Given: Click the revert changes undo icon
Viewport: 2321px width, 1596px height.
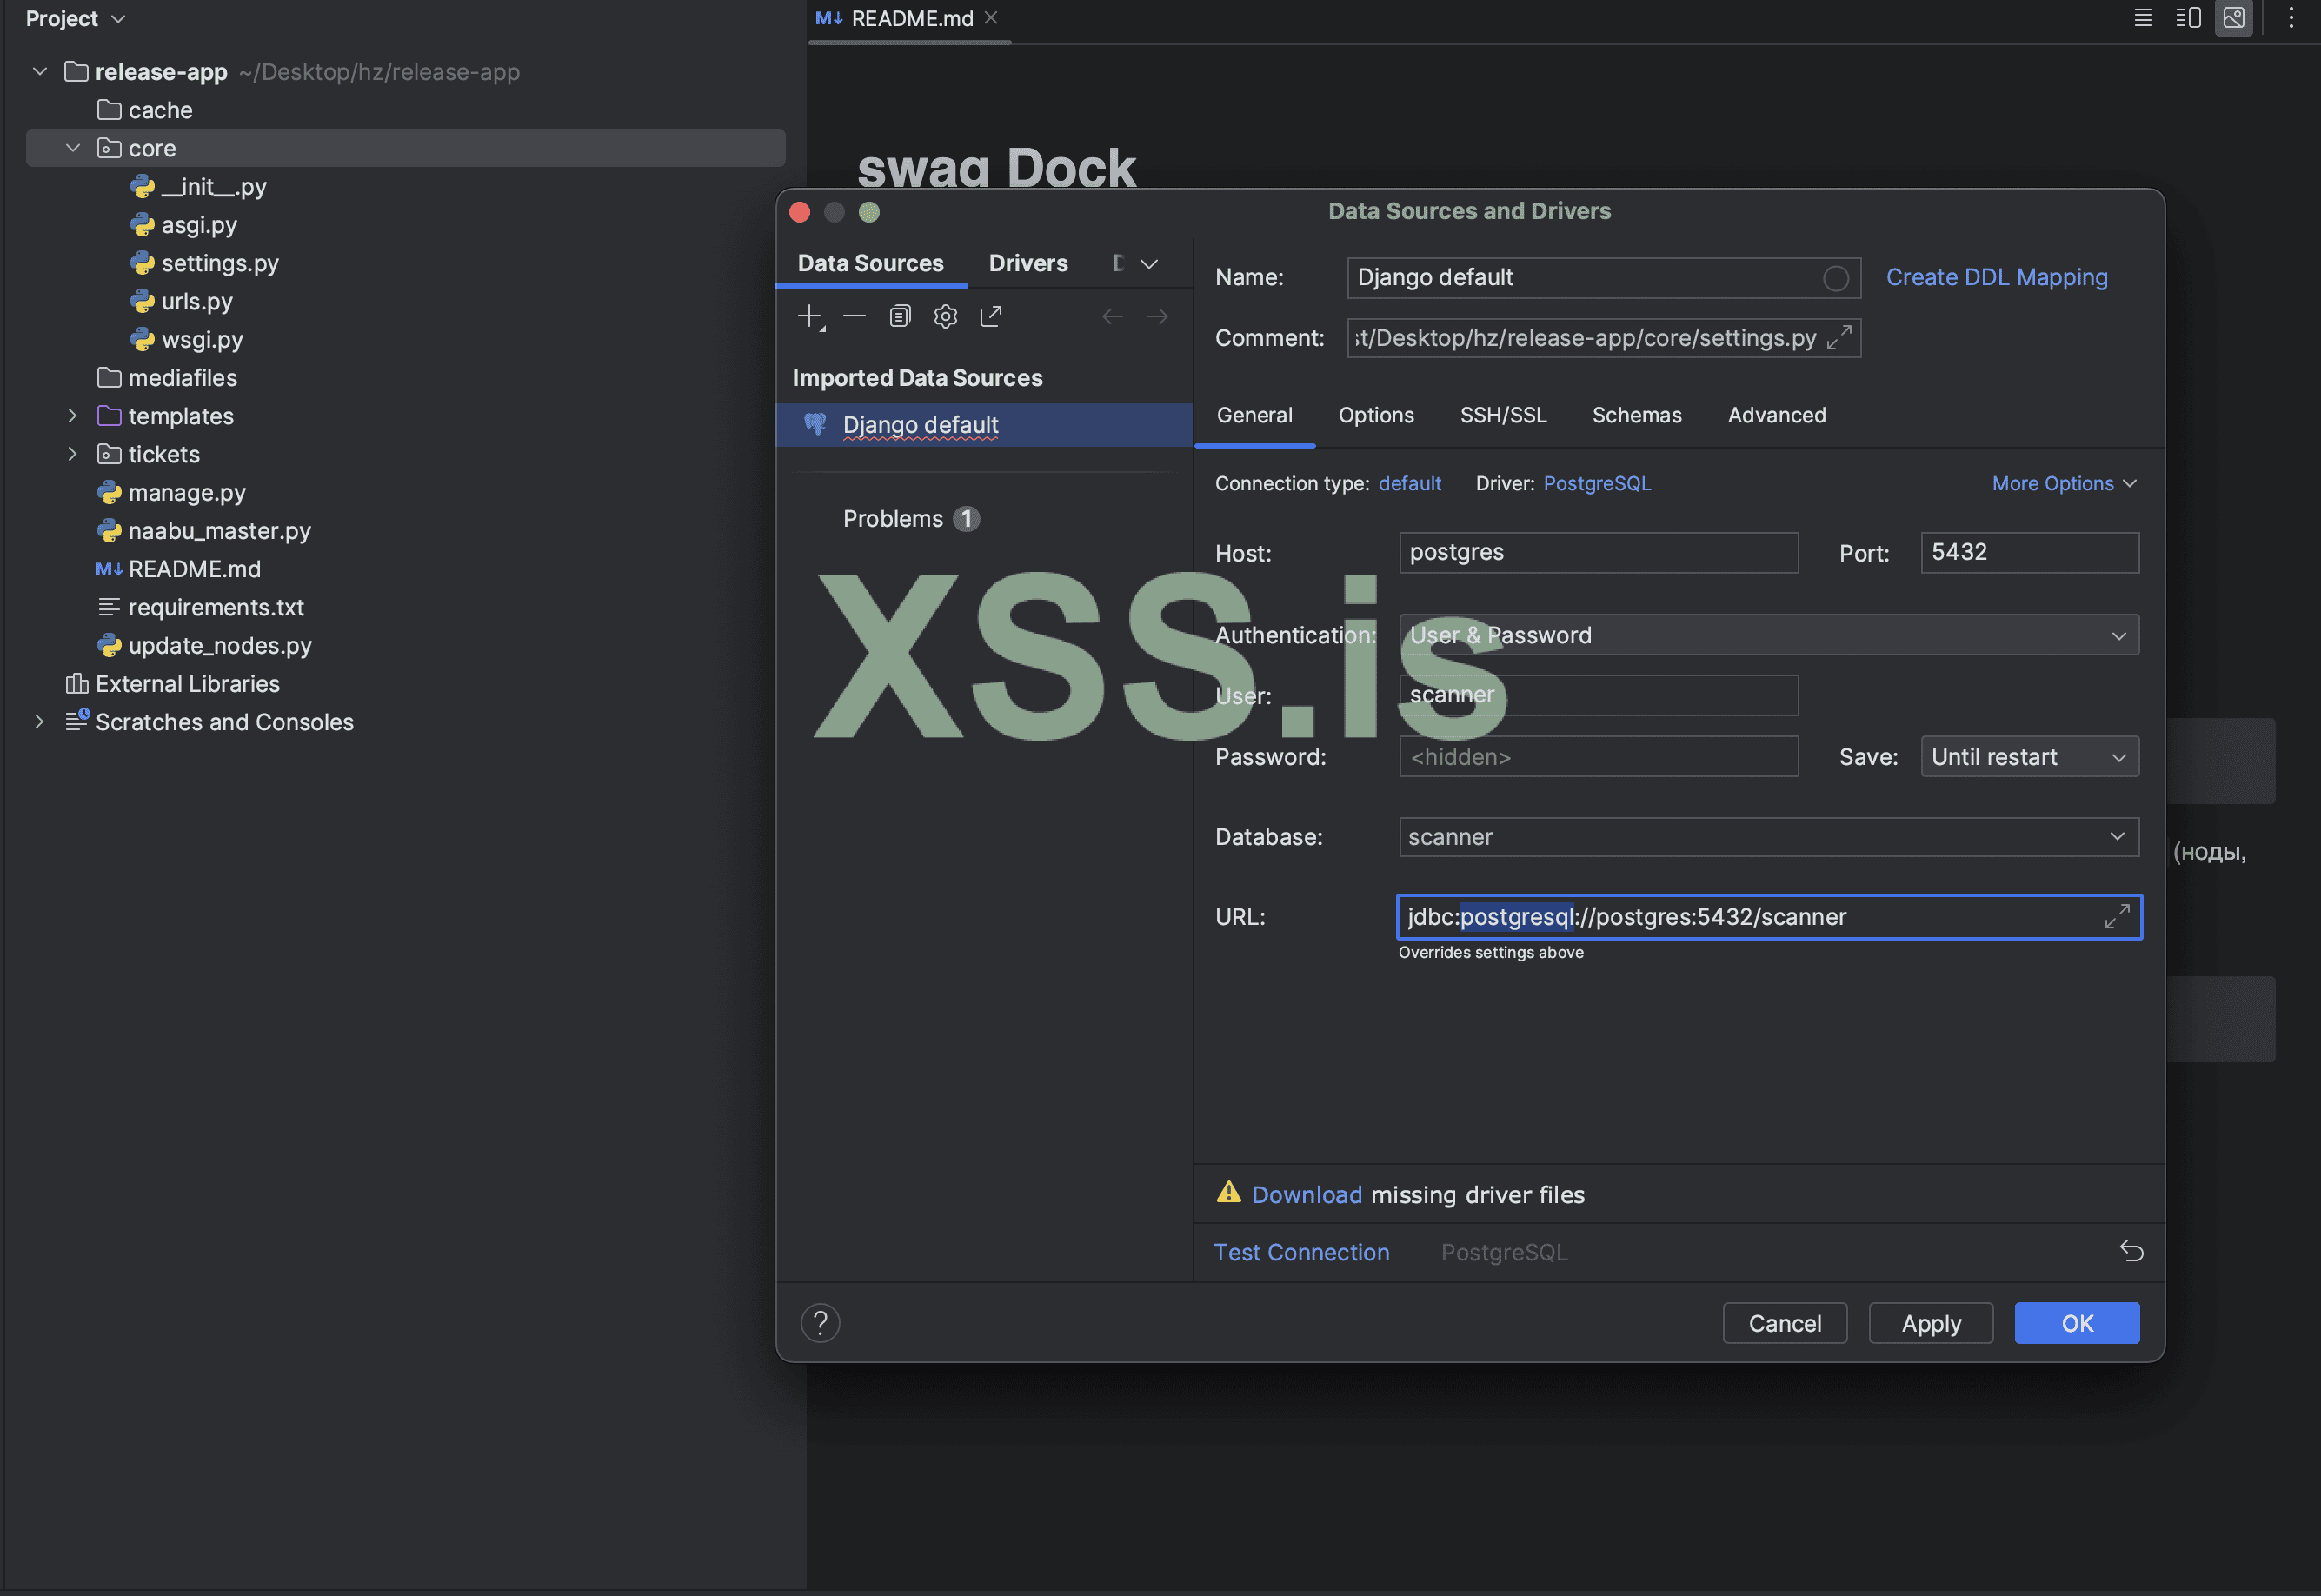Looking at the screenshot, I should pos(2131,1251).
